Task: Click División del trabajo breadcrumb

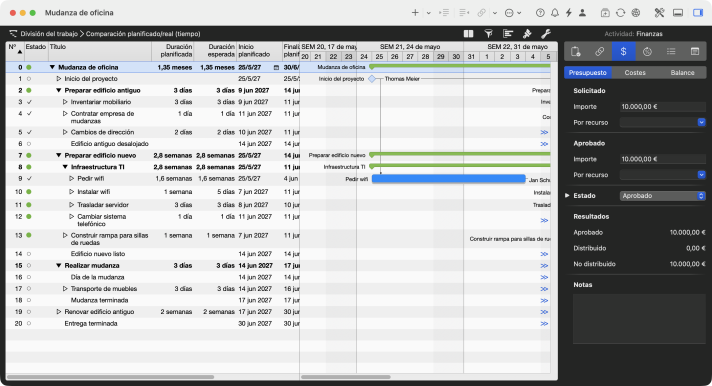Action: (x=49, y=34)
